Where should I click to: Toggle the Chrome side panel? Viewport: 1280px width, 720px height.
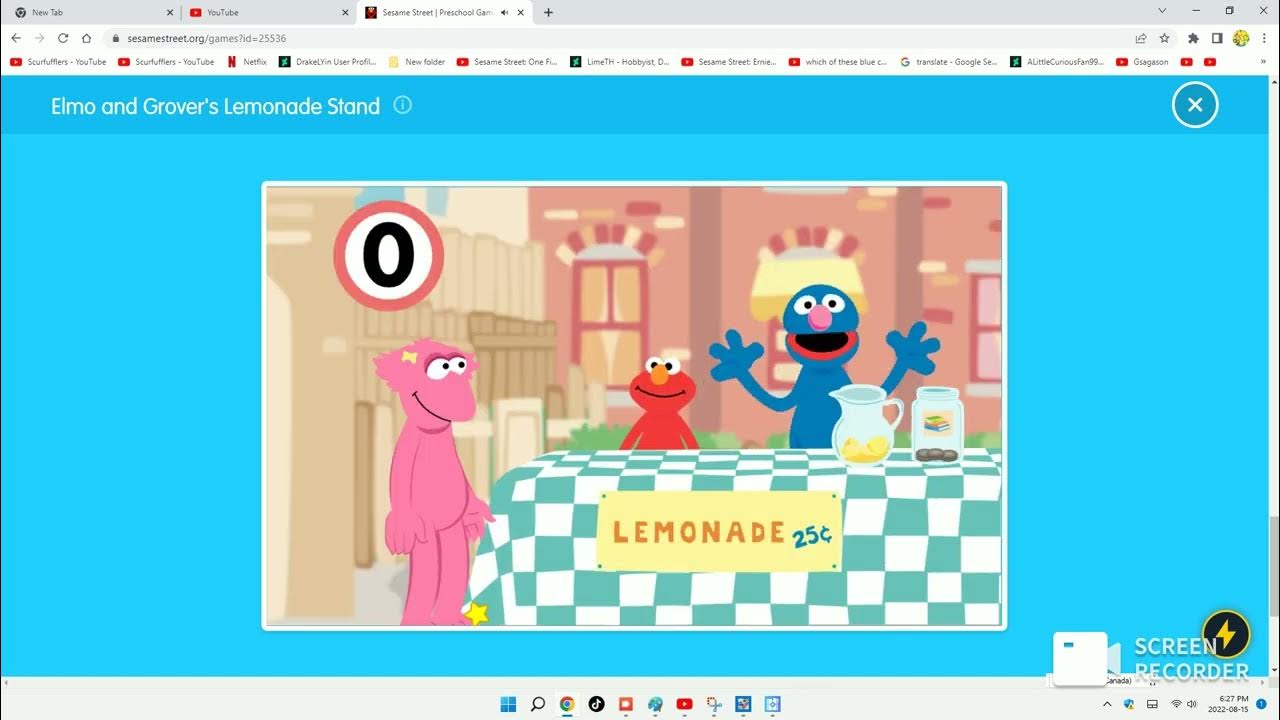[1217, 38]
